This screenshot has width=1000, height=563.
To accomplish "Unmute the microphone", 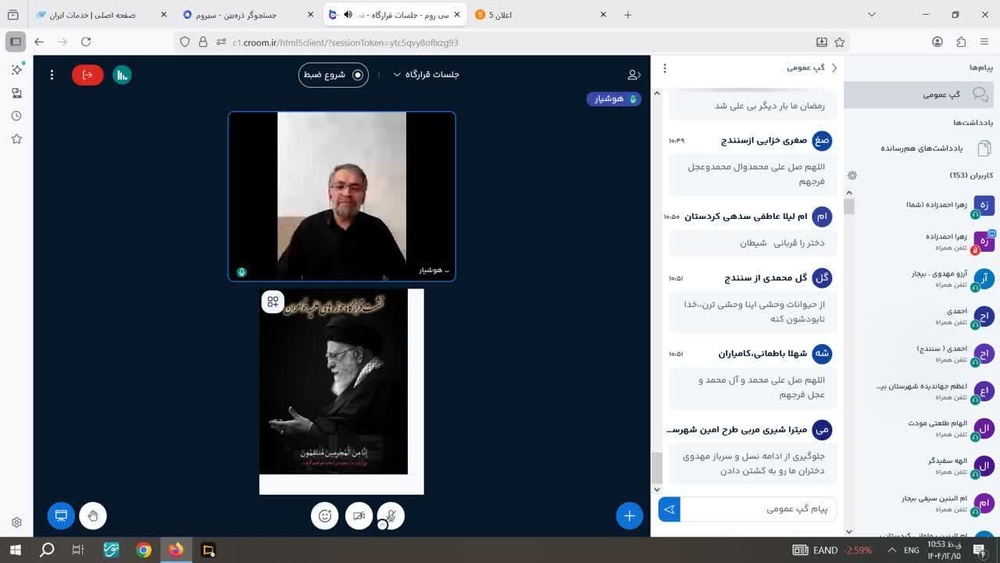I will tap(391, 516).
